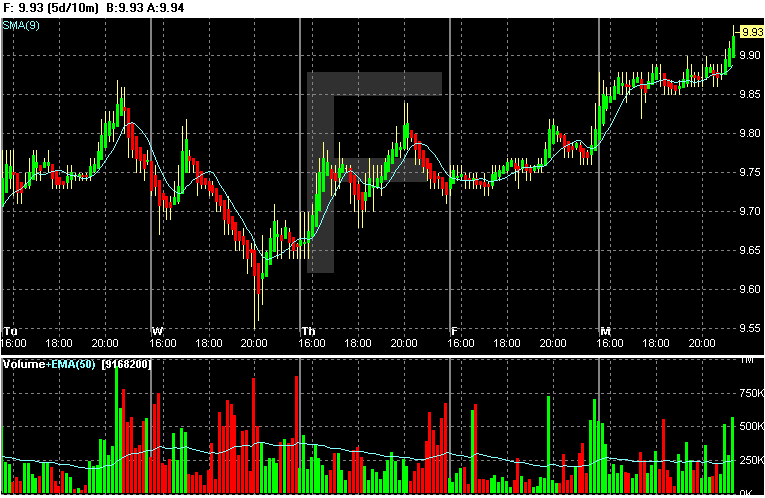Viewport: 765px width, 498px height.
Task: Click Friday's 20:00 time label
Action: [552, 343]
